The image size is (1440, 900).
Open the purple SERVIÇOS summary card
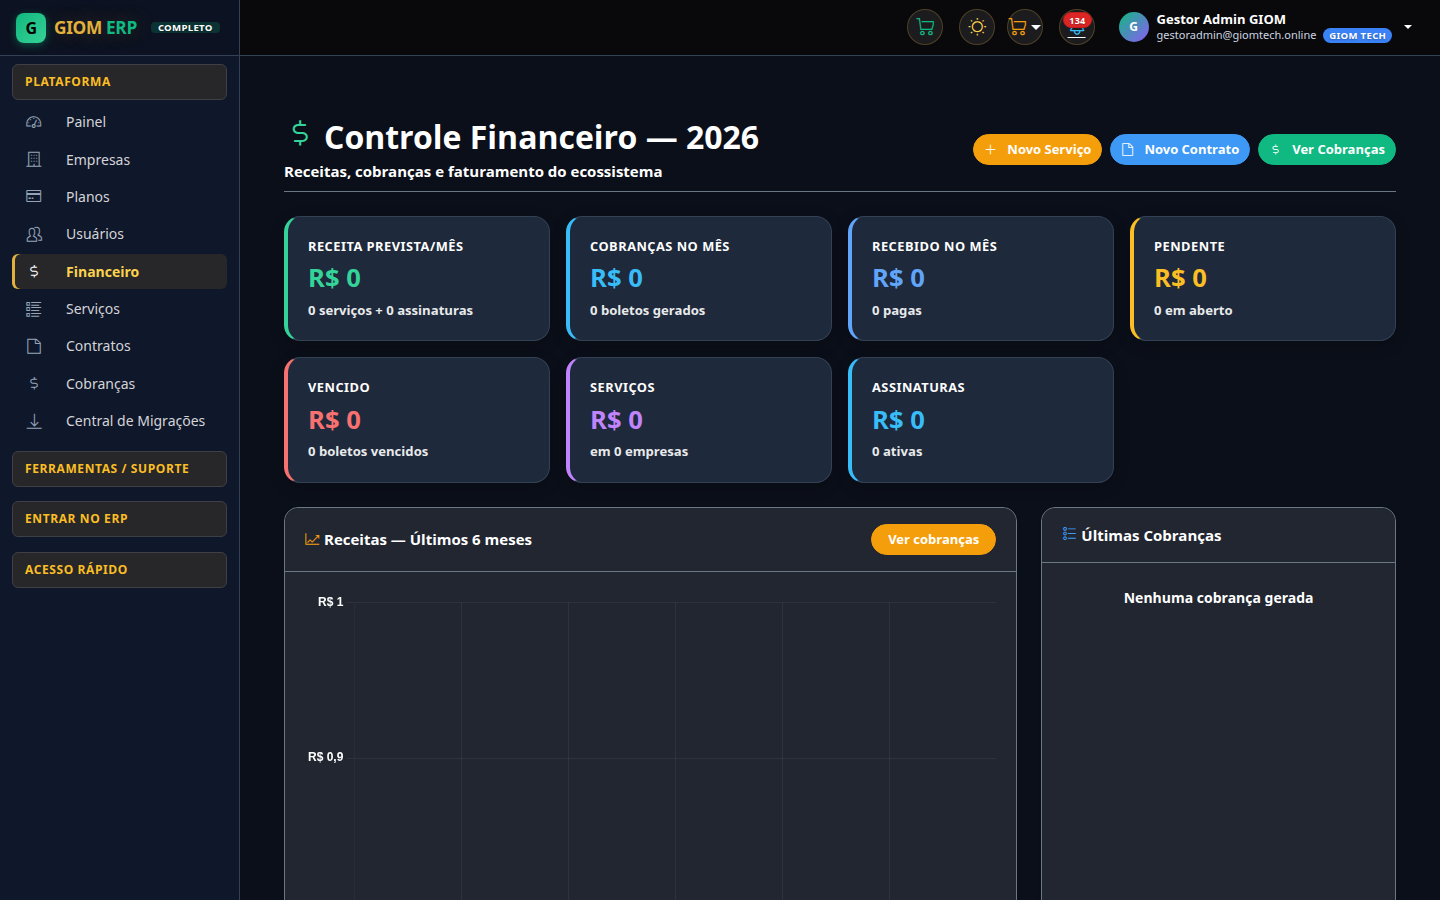click(699, 420)
